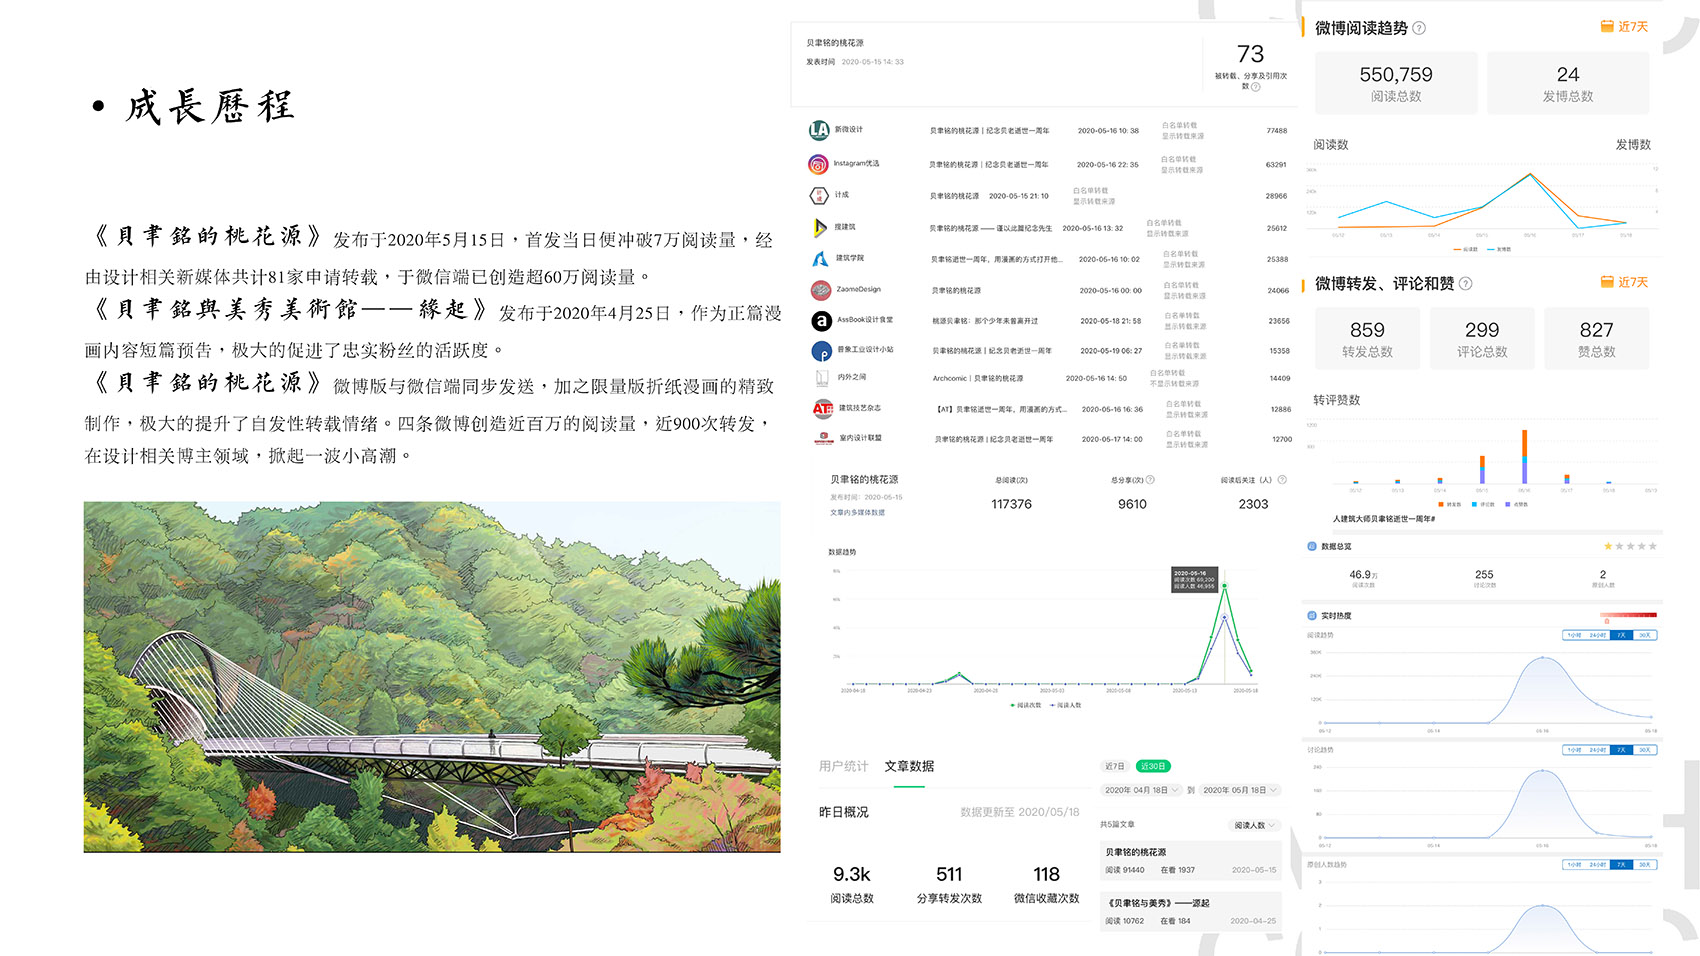Click the 搜建筑 account logo
Viewport: 1700px width, 956px height.
click(x=820, y=227)
